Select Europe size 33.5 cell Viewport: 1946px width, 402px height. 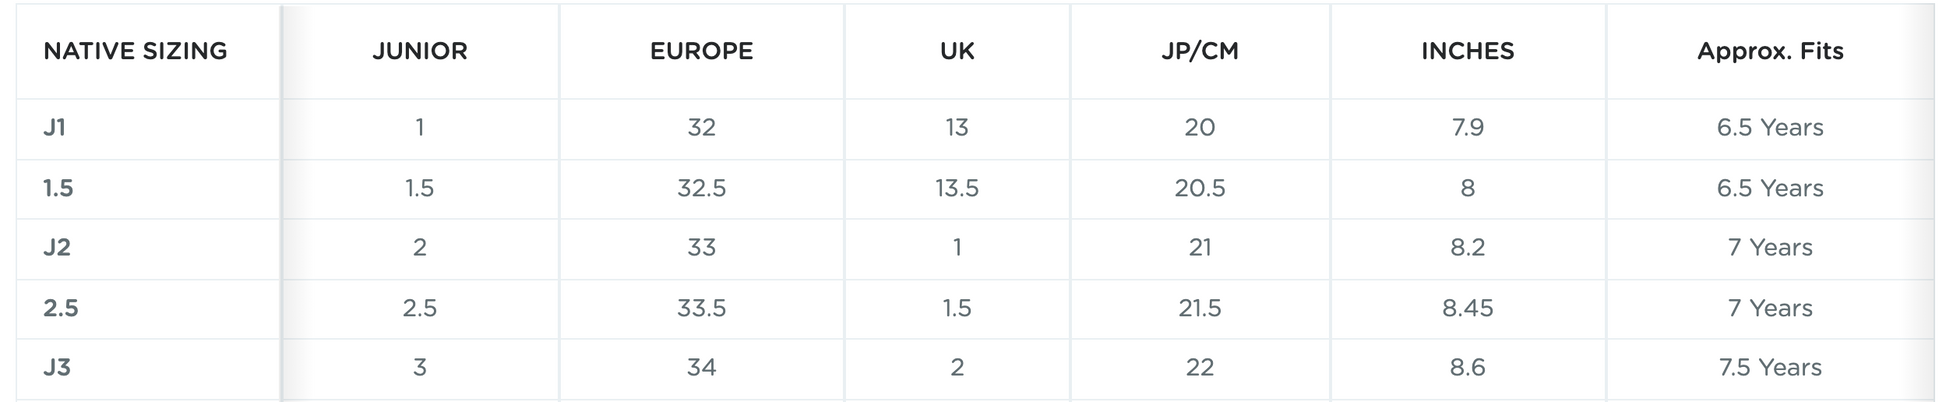pyautogui.click(x=701, y=308)
